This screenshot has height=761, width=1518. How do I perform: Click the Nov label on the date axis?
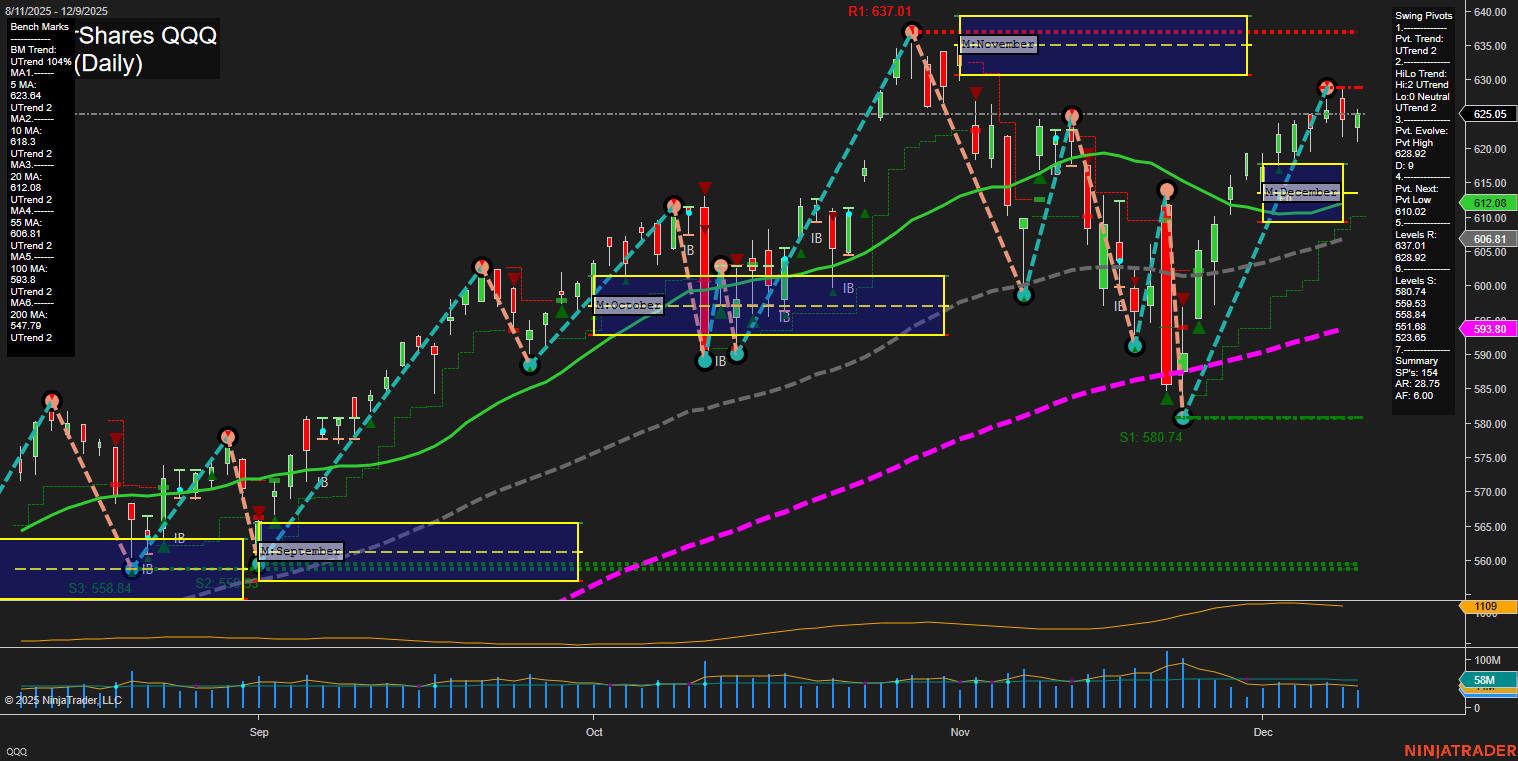click(x=960, y=732)
